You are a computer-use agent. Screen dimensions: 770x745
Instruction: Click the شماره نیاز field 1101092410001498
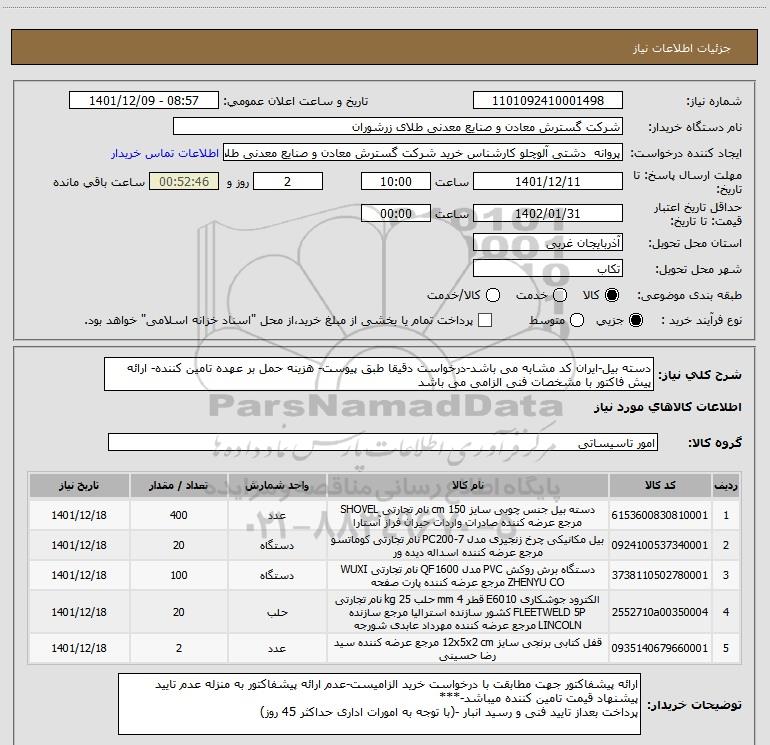pyautogui.click(x=548, y=101)
